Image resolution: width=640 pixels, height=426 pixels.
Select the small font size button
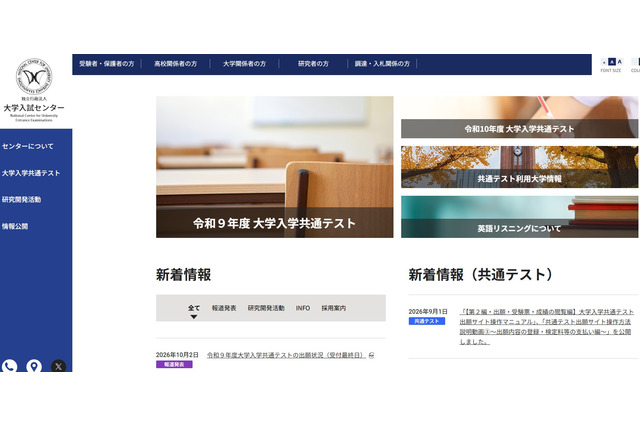(x=604, y=62)
